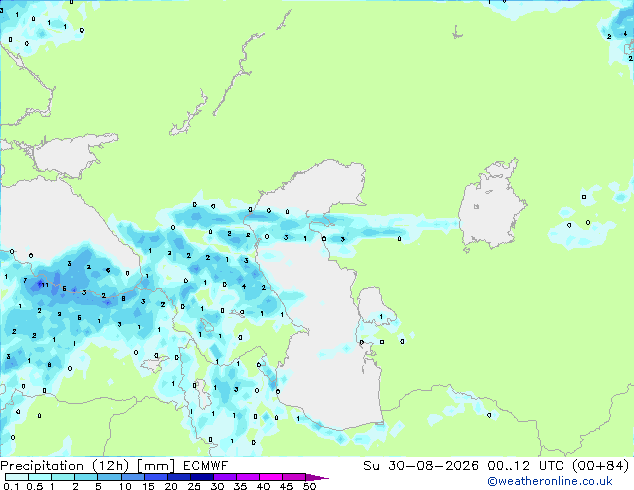Click the "20" legend scale label

tap(171, 486)
